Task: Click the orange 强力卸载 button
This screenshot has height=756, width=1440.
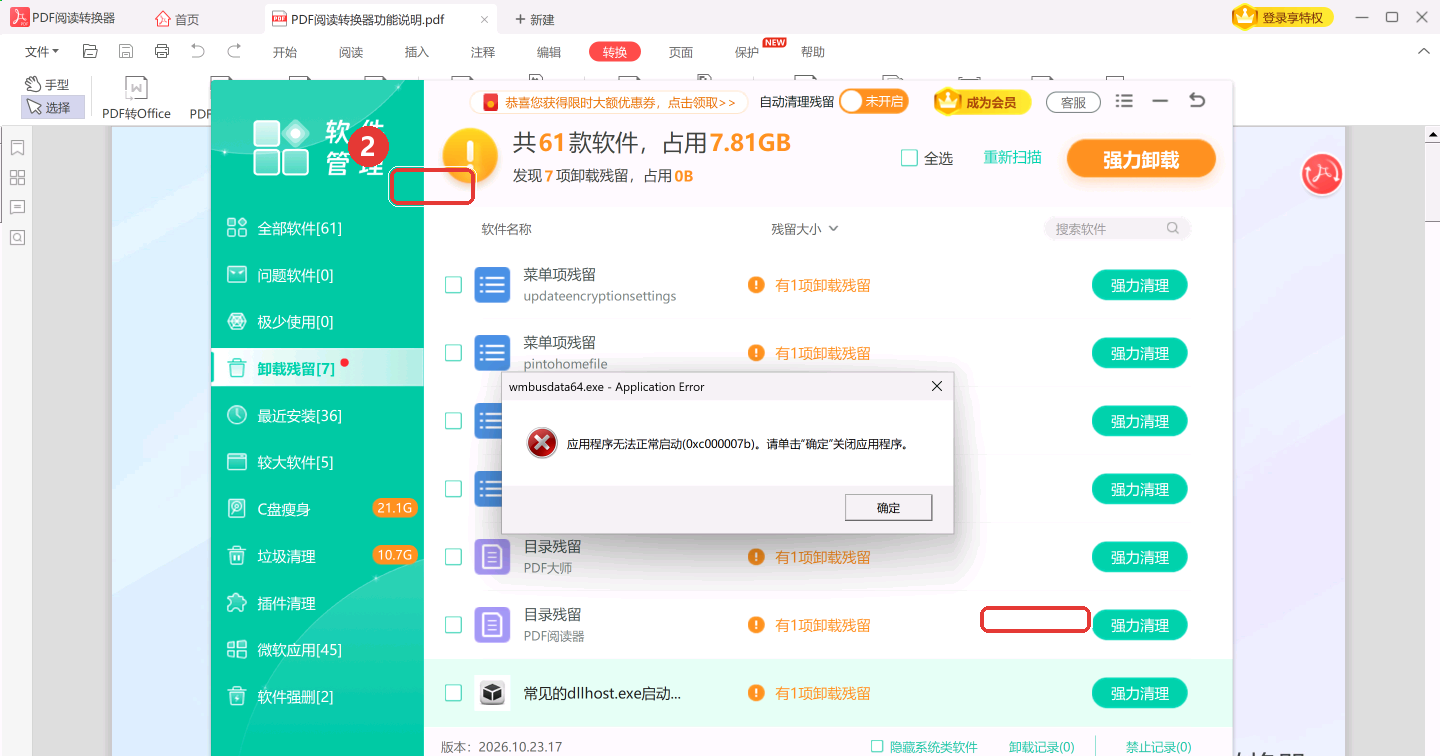Action: (1141, 160)
